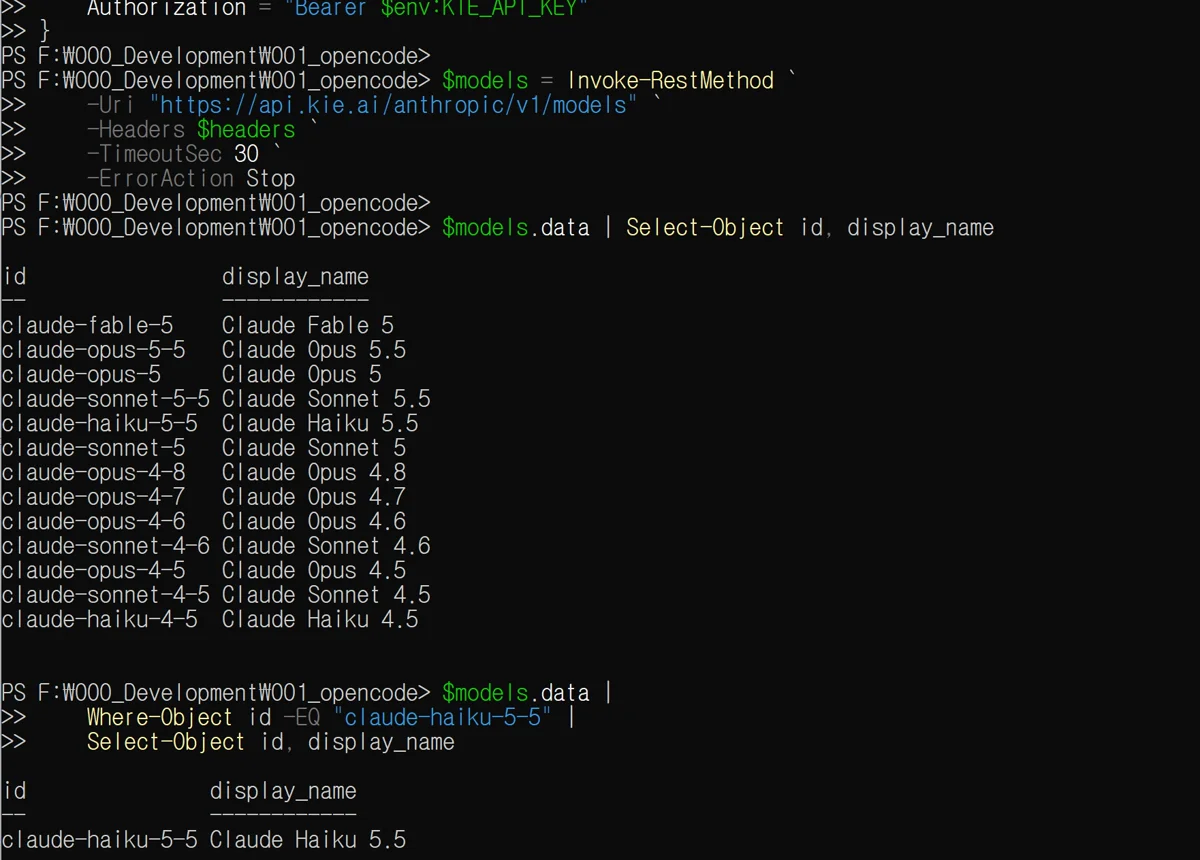1200x860 pixels.
Task: Click the timeout value "30"
Action: (x=246, y=155)
